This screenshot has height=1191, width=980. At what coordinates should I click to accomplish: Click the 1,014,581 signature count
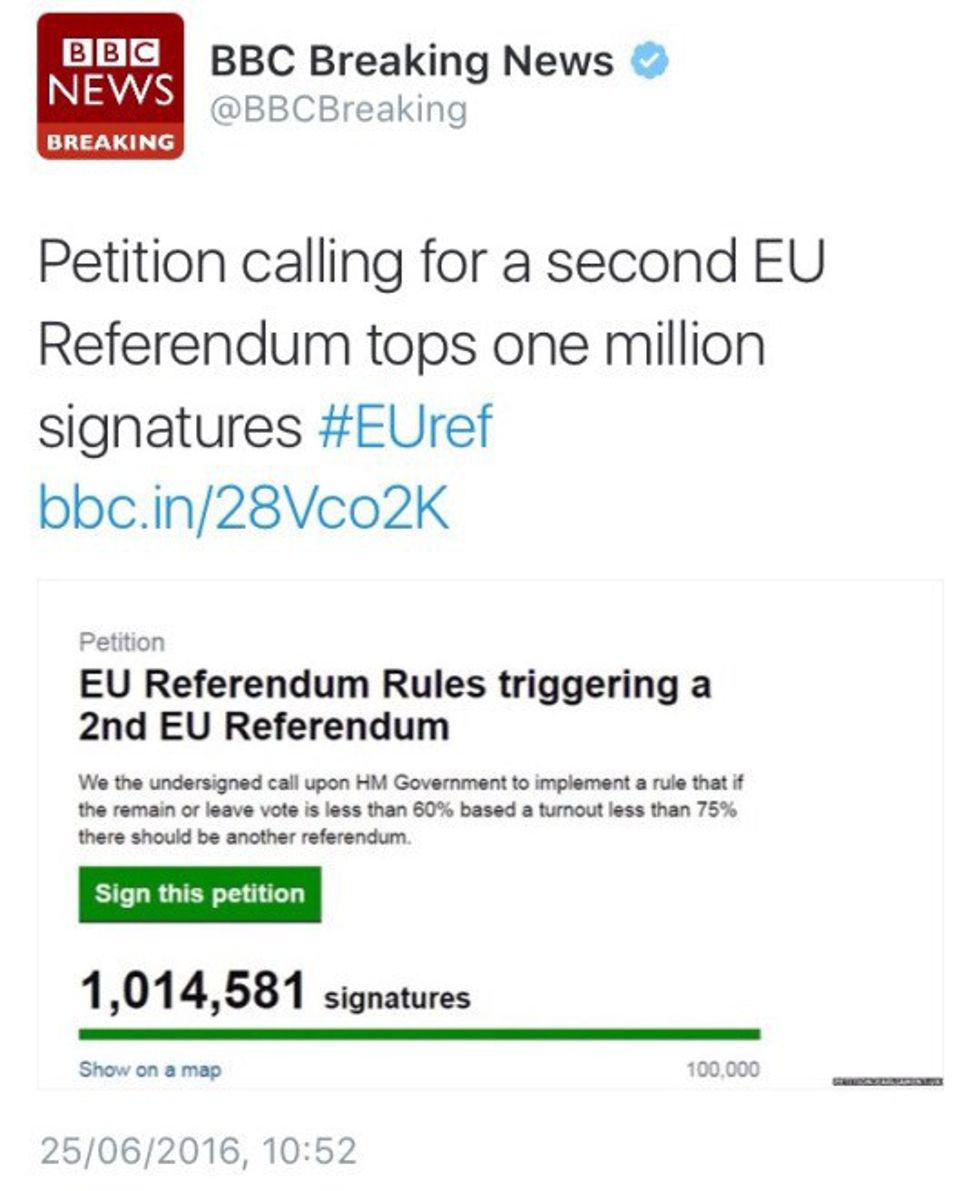click(x=192, y=993)
